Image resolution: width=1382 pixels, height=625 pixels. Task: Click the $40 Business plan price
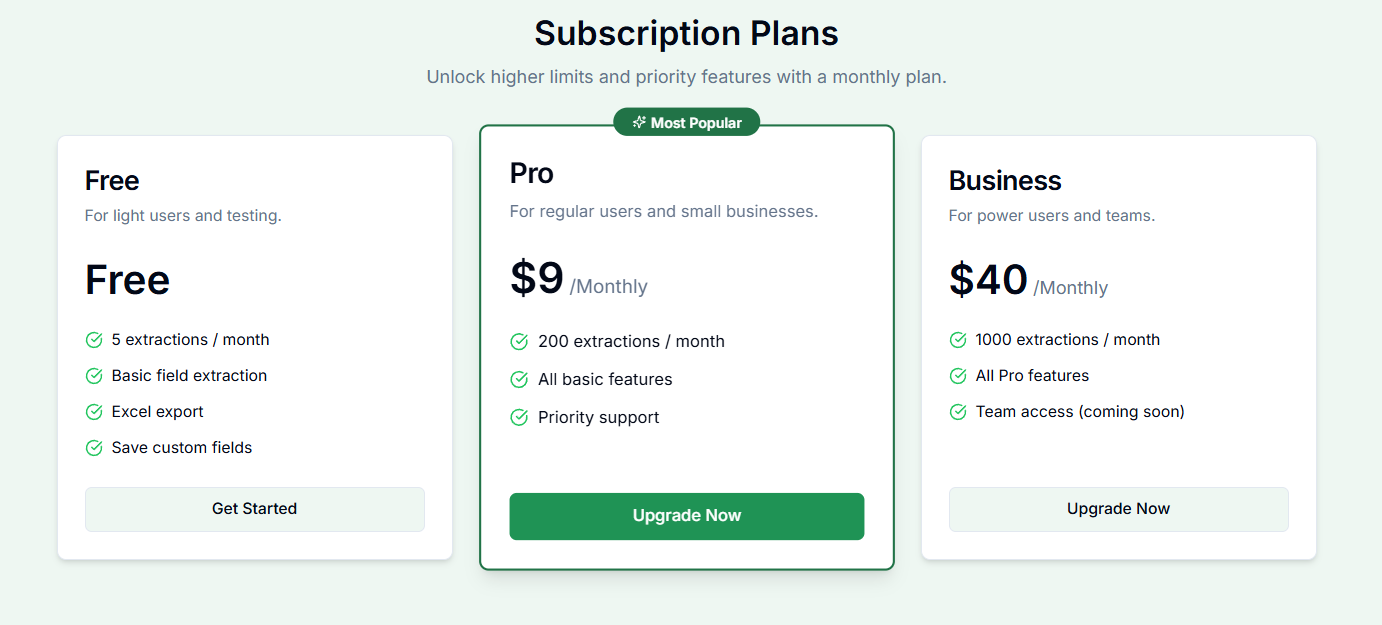(988, 280)
